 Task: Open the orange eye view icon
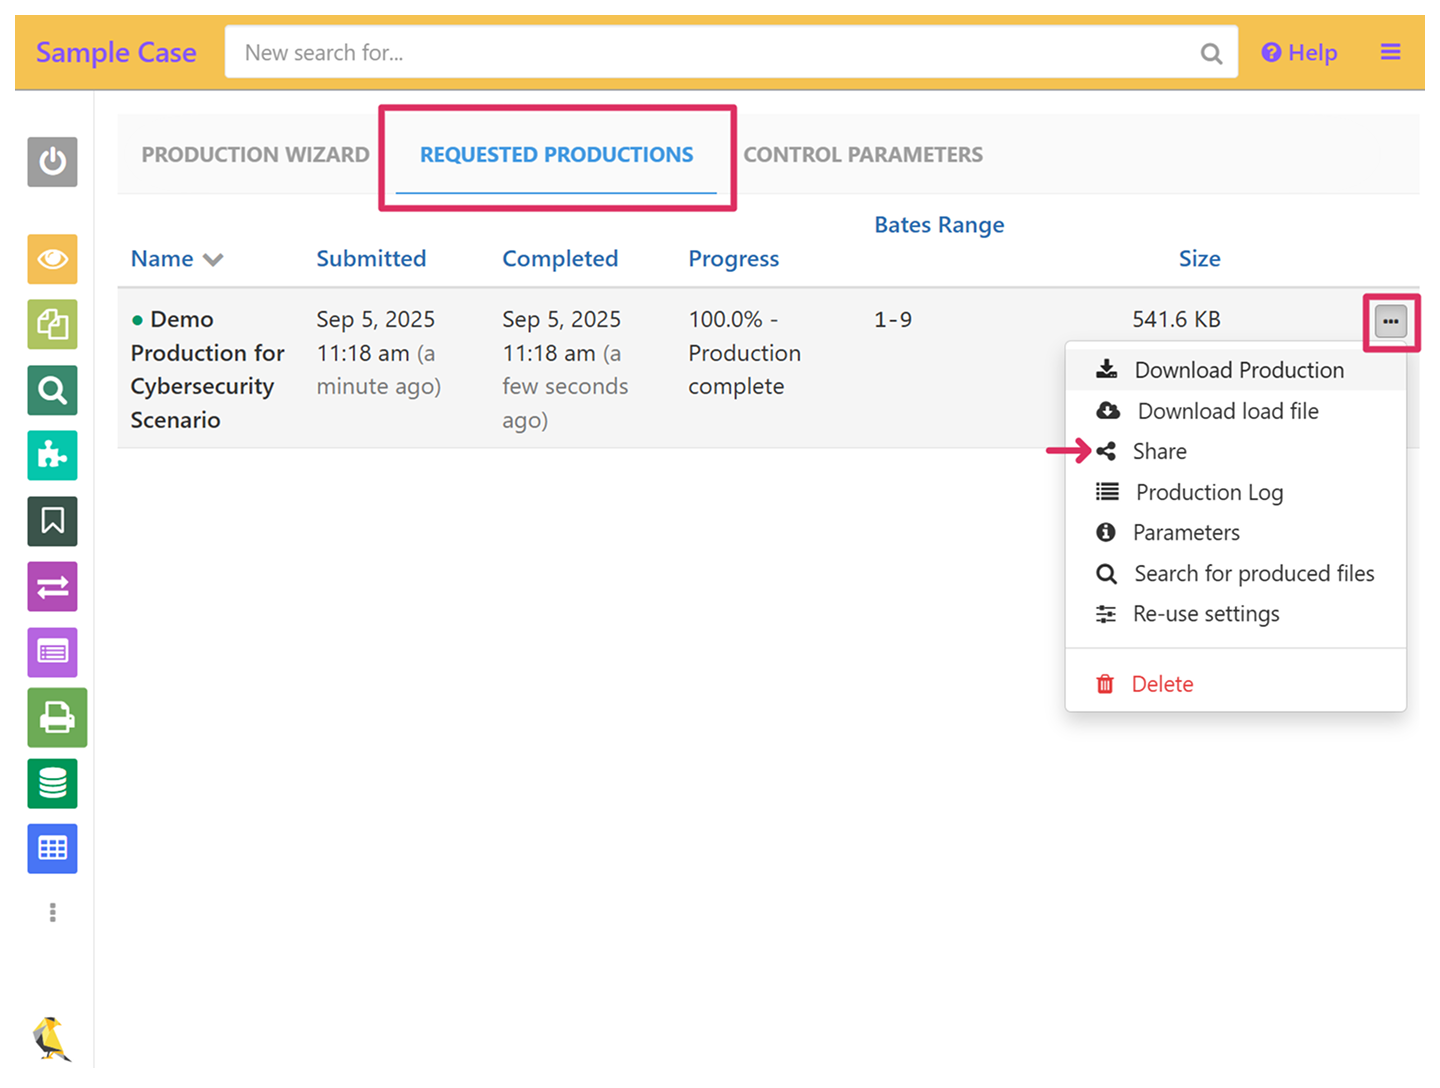pyautogui.click(x=52, y=260)
